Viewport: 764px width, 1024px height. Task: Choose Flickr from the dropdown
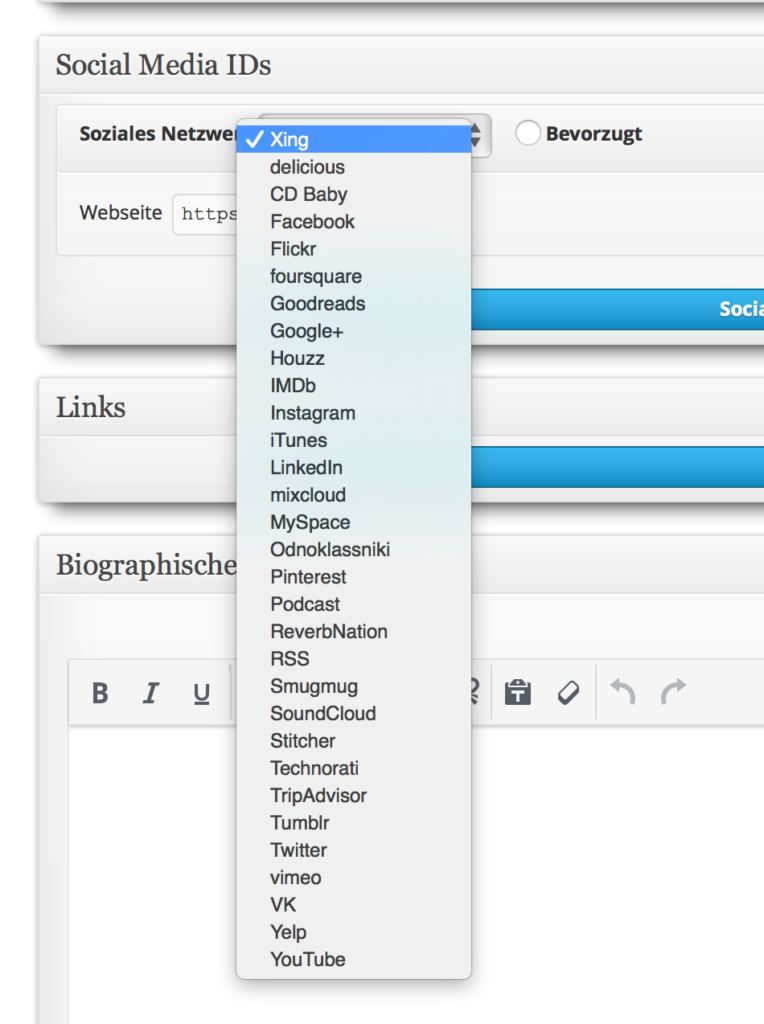coord(353,249)
